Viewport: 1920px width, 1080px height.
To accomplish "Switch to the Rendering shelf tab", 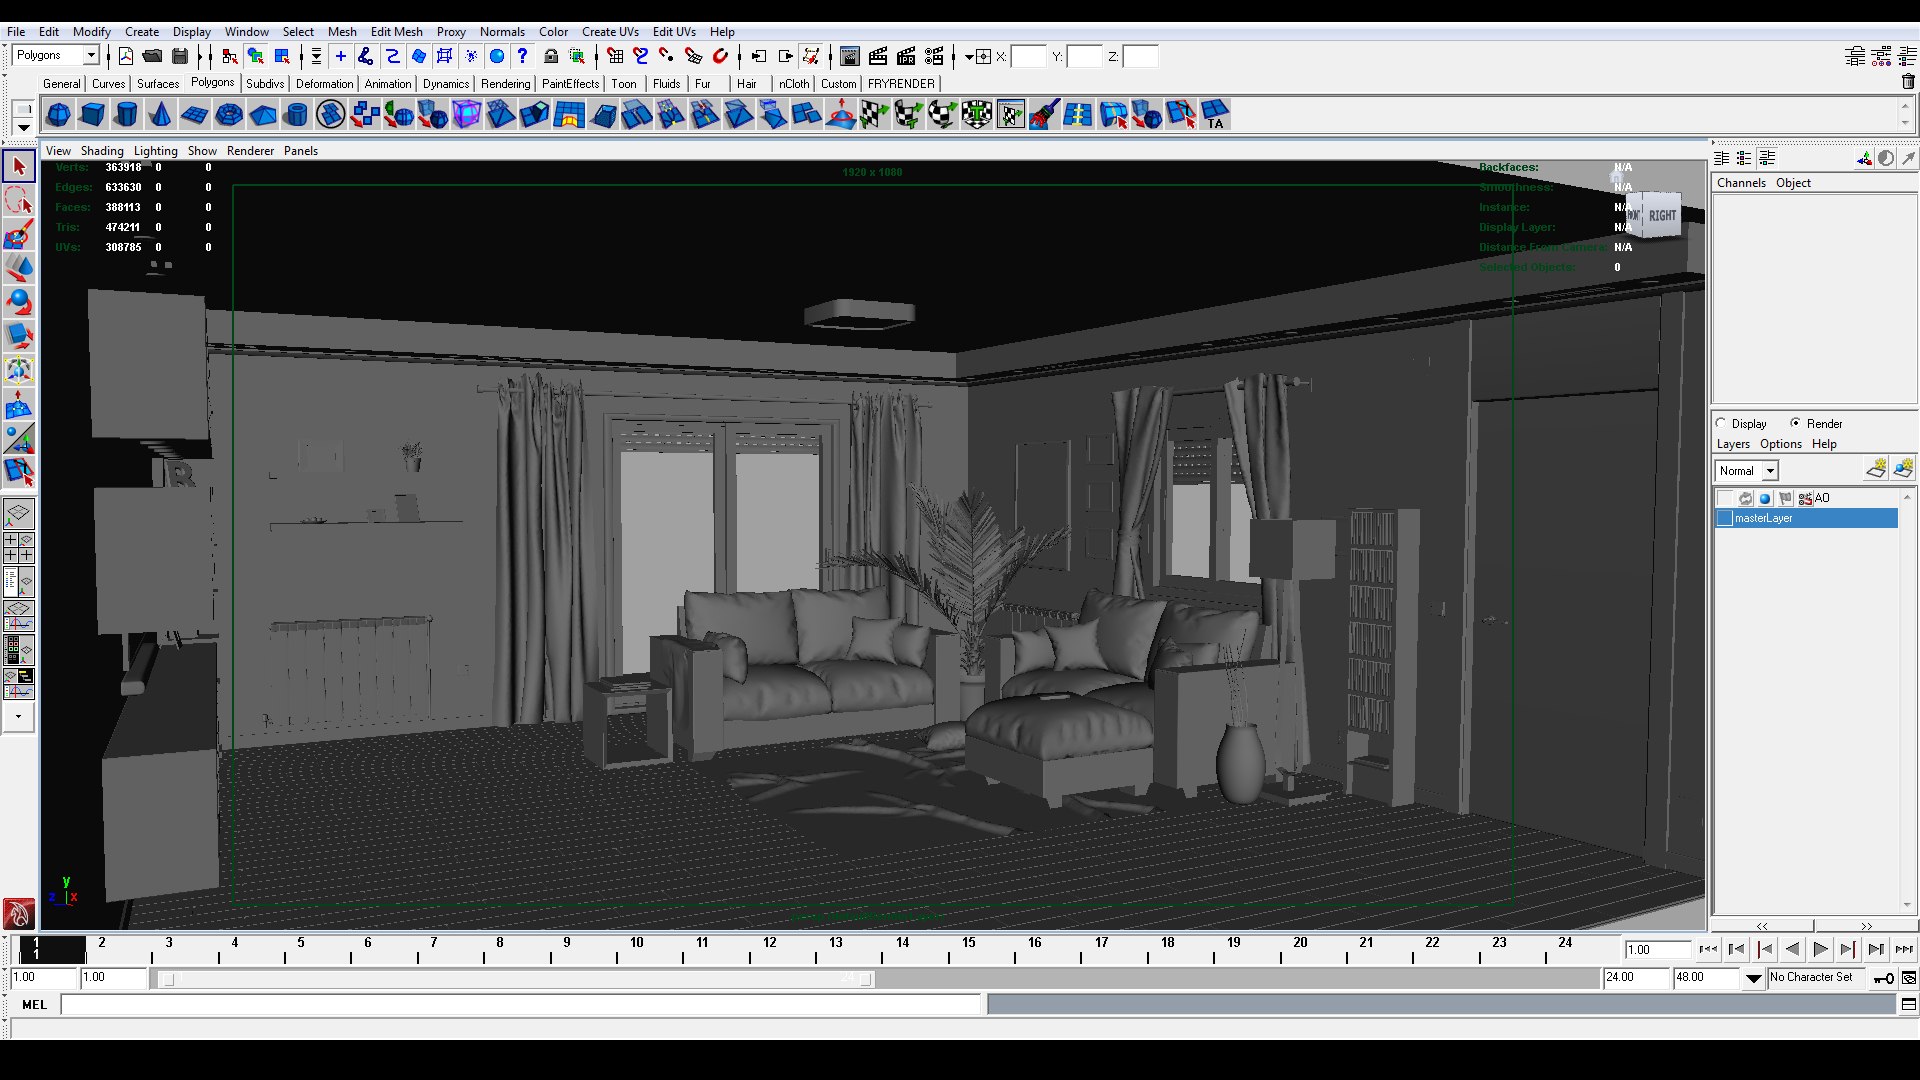I will pyautogui.click(x=505, y=84).
